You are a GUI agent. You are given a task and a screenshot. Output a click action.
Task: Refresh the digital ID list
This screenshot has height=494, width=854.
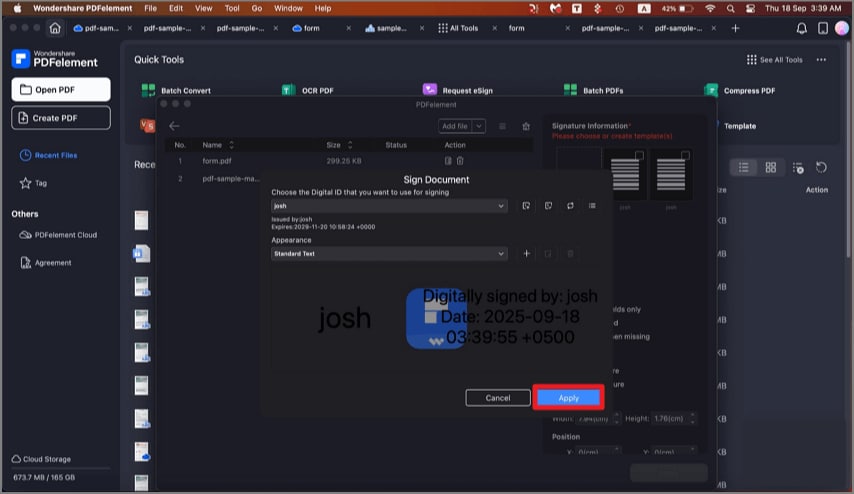point(570,206)
